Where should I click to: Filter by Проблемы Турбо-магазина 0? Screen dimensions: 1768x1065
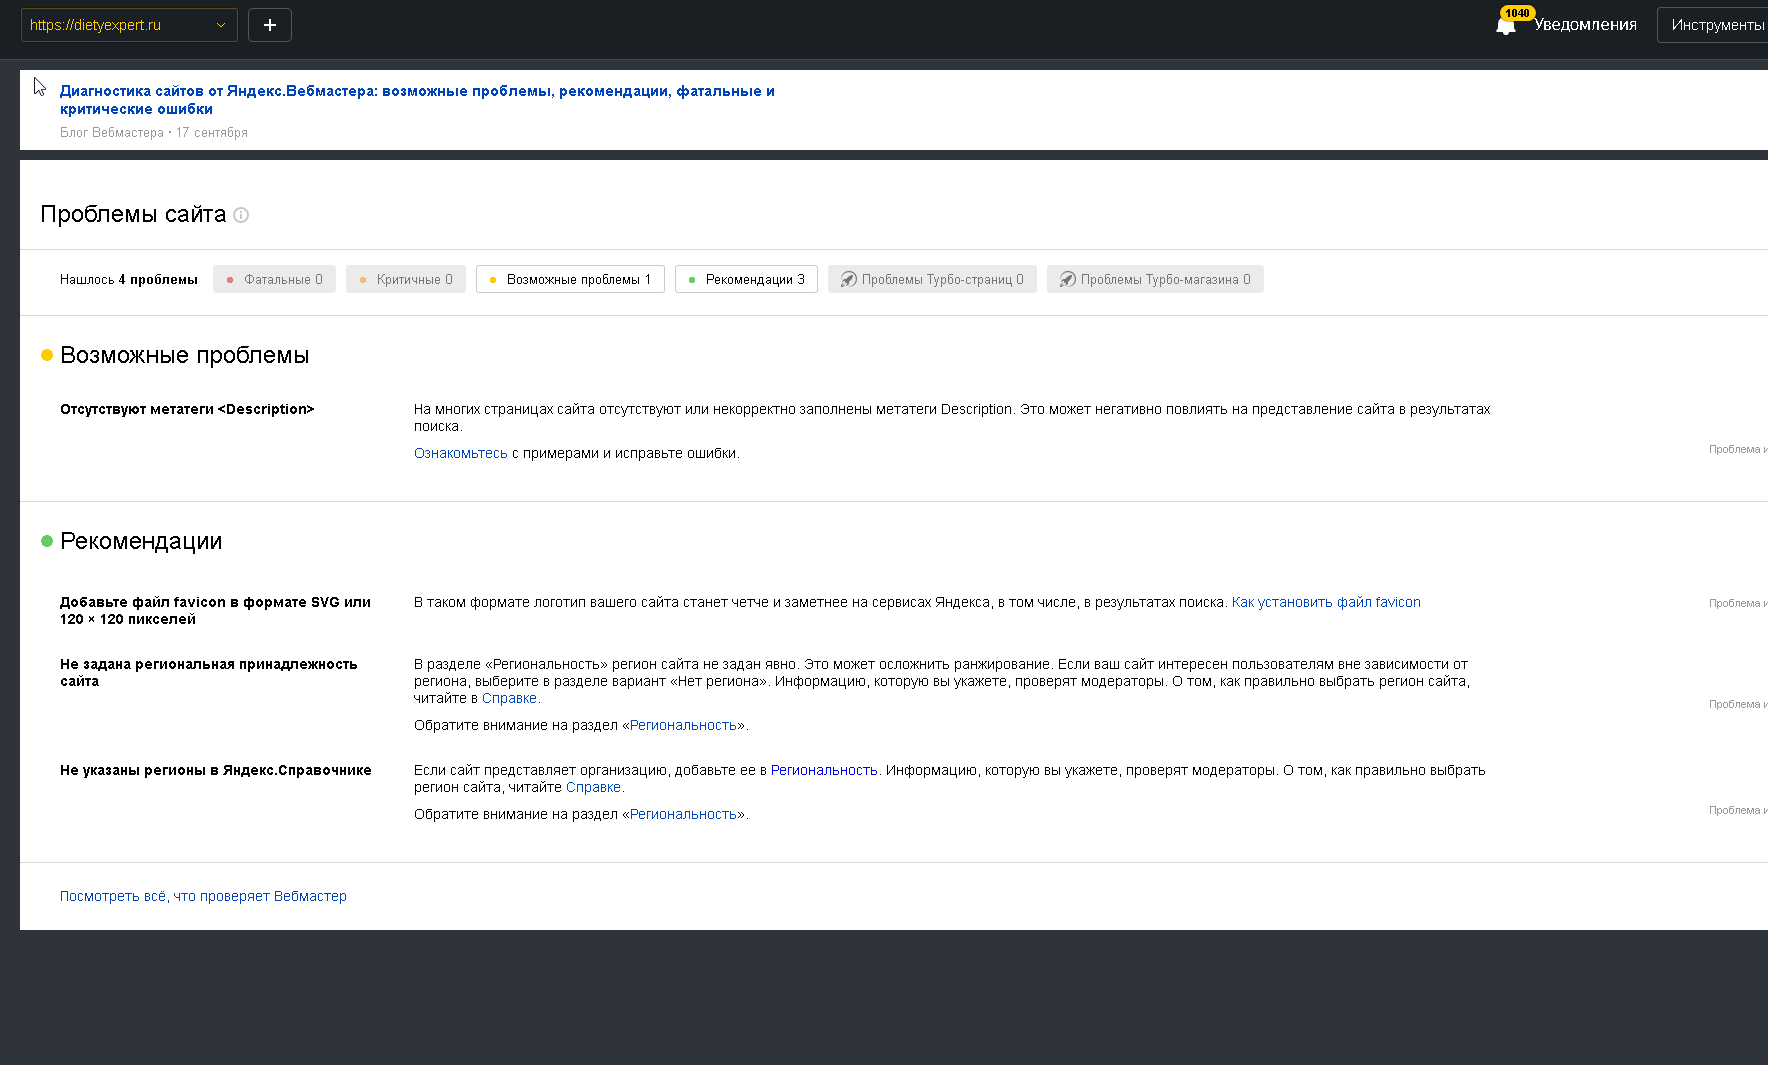tap(1155, 279)
